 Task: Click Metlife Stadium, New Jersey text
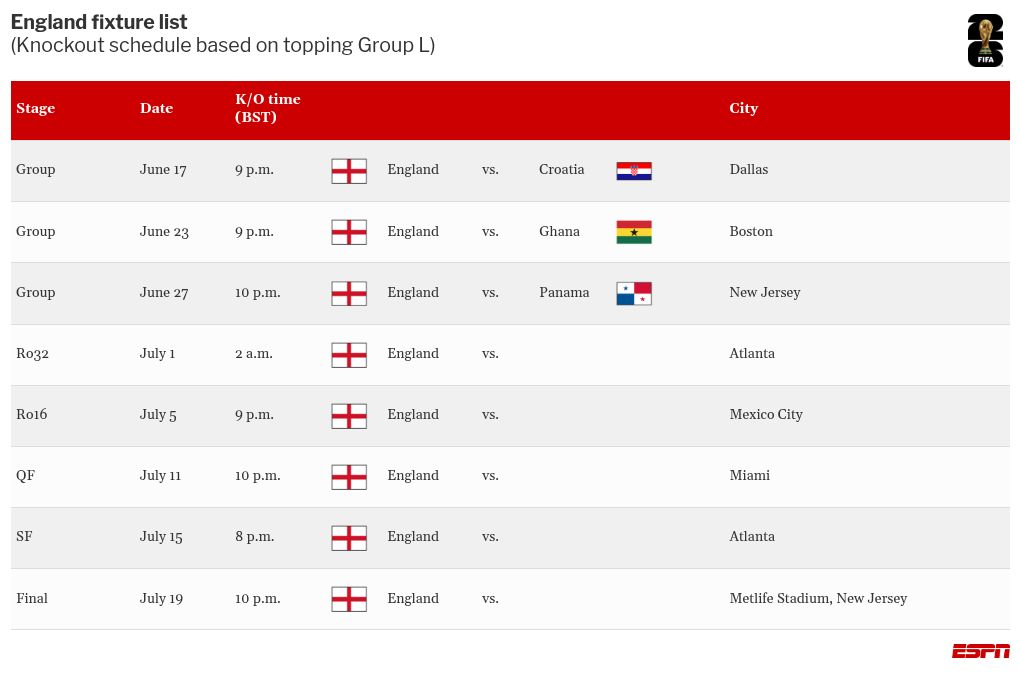click(x=817, y=599)
